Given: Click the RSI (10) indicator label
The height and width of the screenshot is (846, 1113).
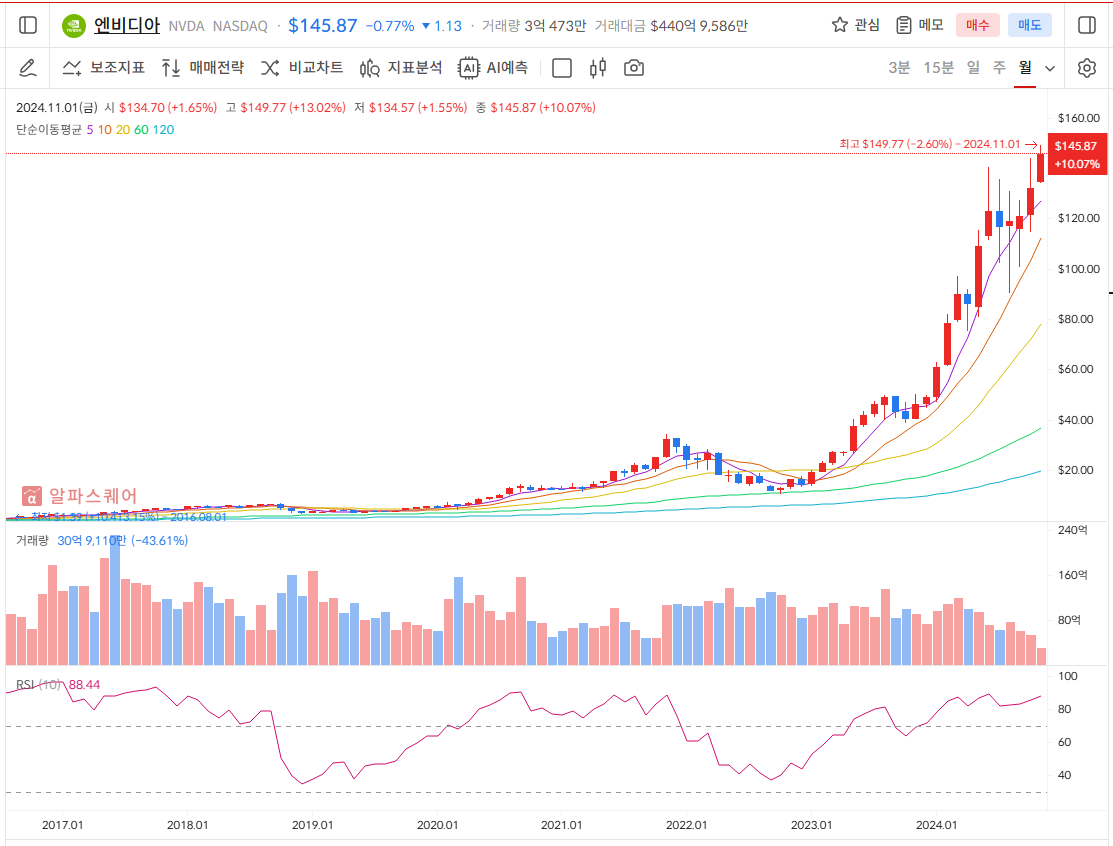Looking at the screenshot, I should tap(38, 685).
